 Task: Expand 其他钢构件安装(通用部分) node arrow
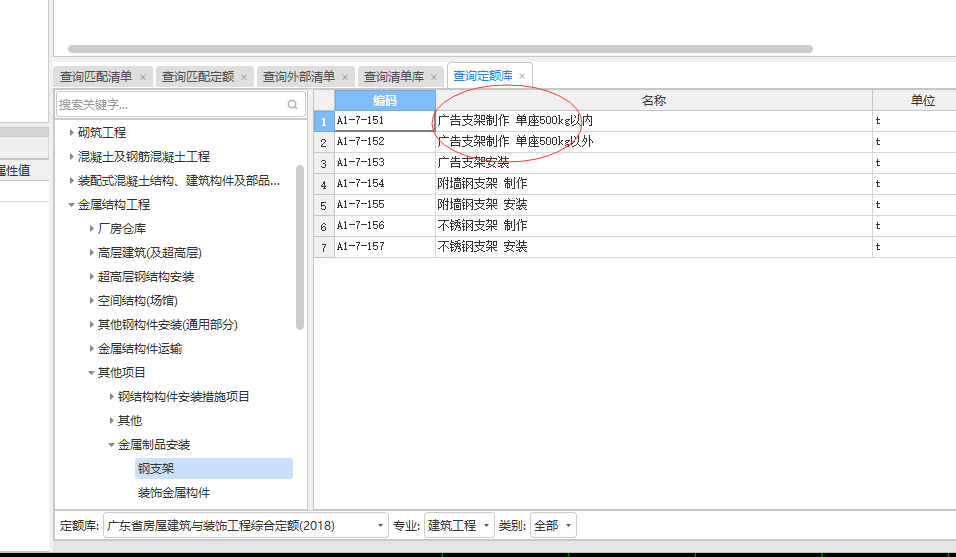tap(91, 325)
